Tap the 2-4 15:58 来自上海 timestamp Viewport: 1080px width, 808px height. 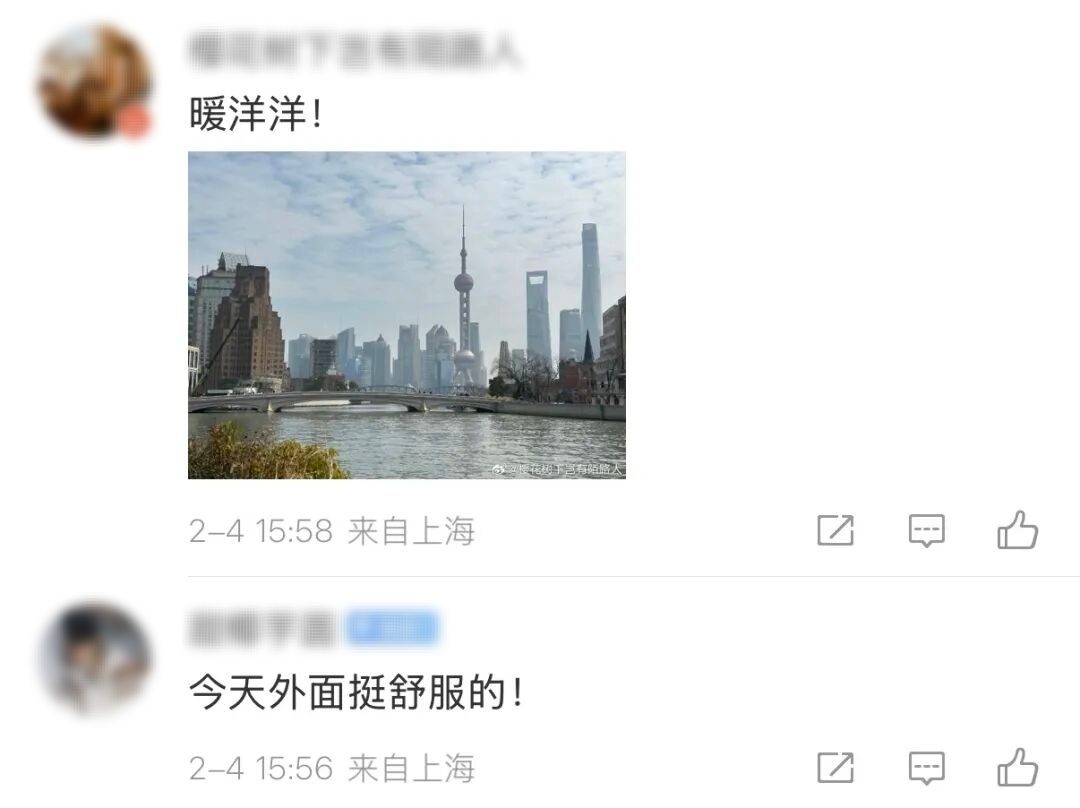coord(332,531)
